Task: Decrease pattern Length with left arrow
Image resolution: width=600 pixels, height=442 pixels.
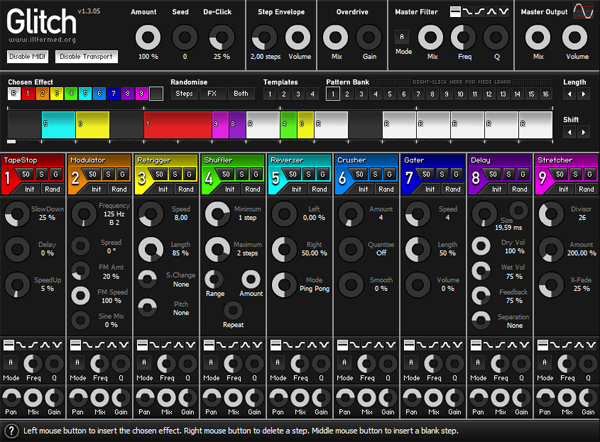Action: tap(569, 94)
